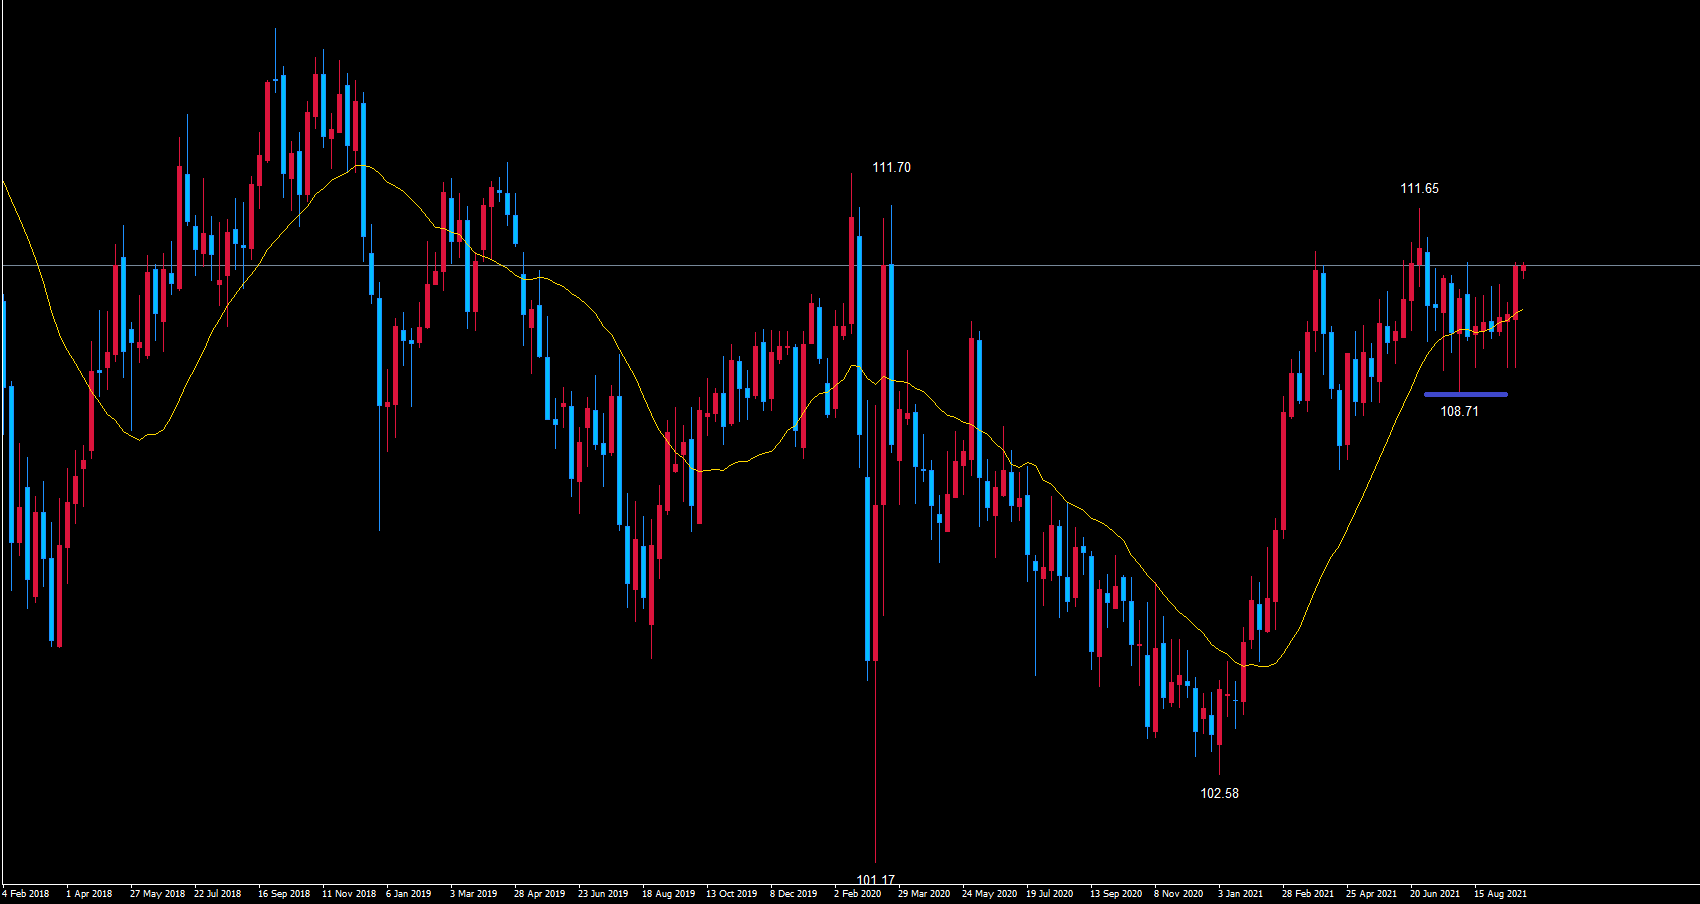Select the 29 Mar 2020 date marker

point(924,894)
